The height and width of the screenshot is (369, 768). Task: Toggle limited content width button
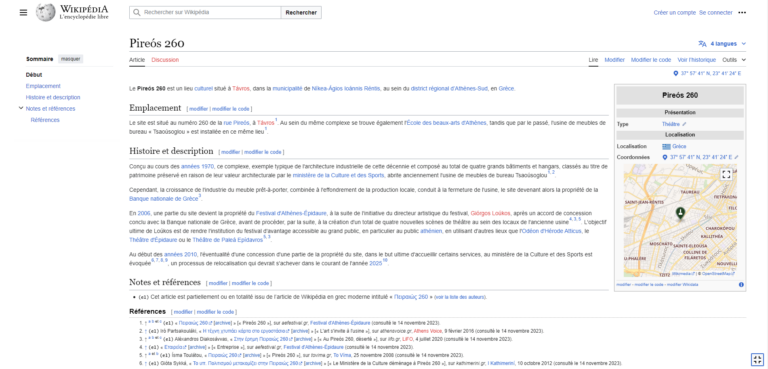(757, 359)
